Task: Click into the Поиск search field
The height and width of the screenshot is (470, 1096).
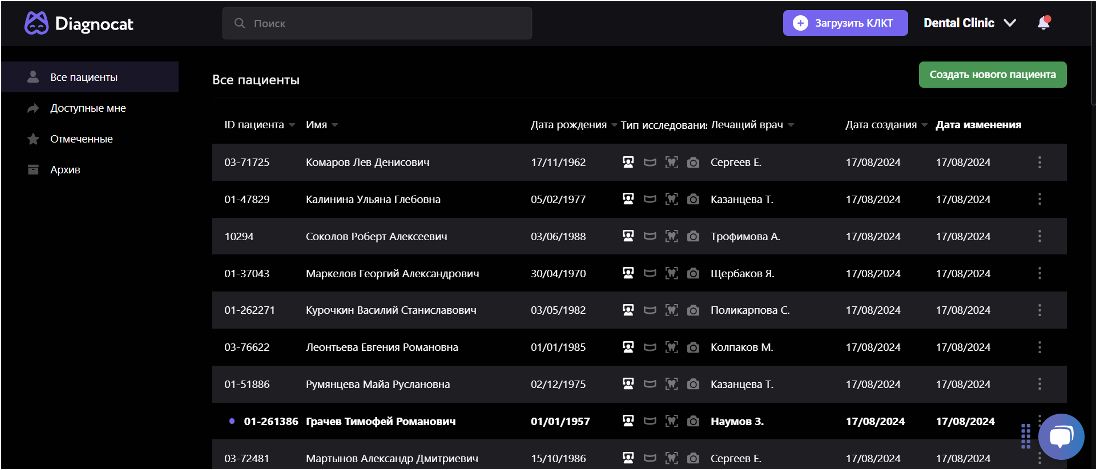Action: (x=377, y=23)
